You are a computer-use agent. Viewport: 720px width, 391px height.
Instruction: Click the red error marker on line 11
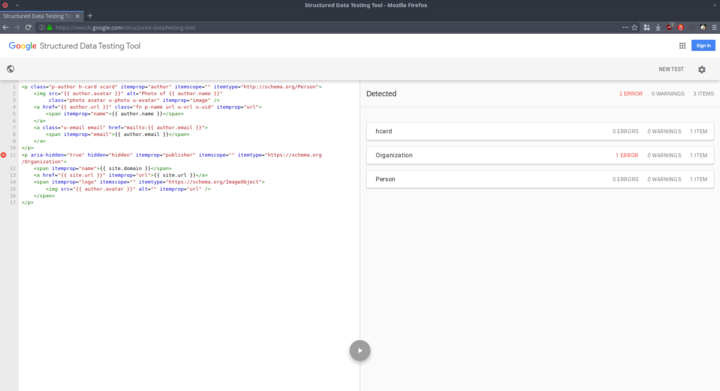[x=4, y=155]
